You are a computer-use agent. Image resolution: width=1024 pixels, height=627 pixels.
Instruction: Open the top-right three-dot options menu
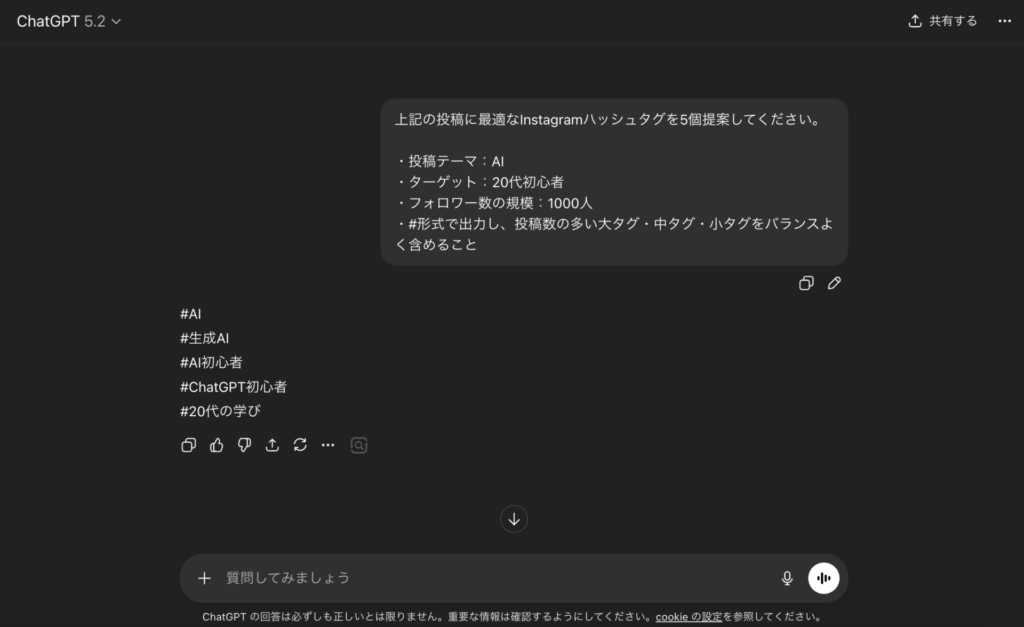pos(1004,21)
